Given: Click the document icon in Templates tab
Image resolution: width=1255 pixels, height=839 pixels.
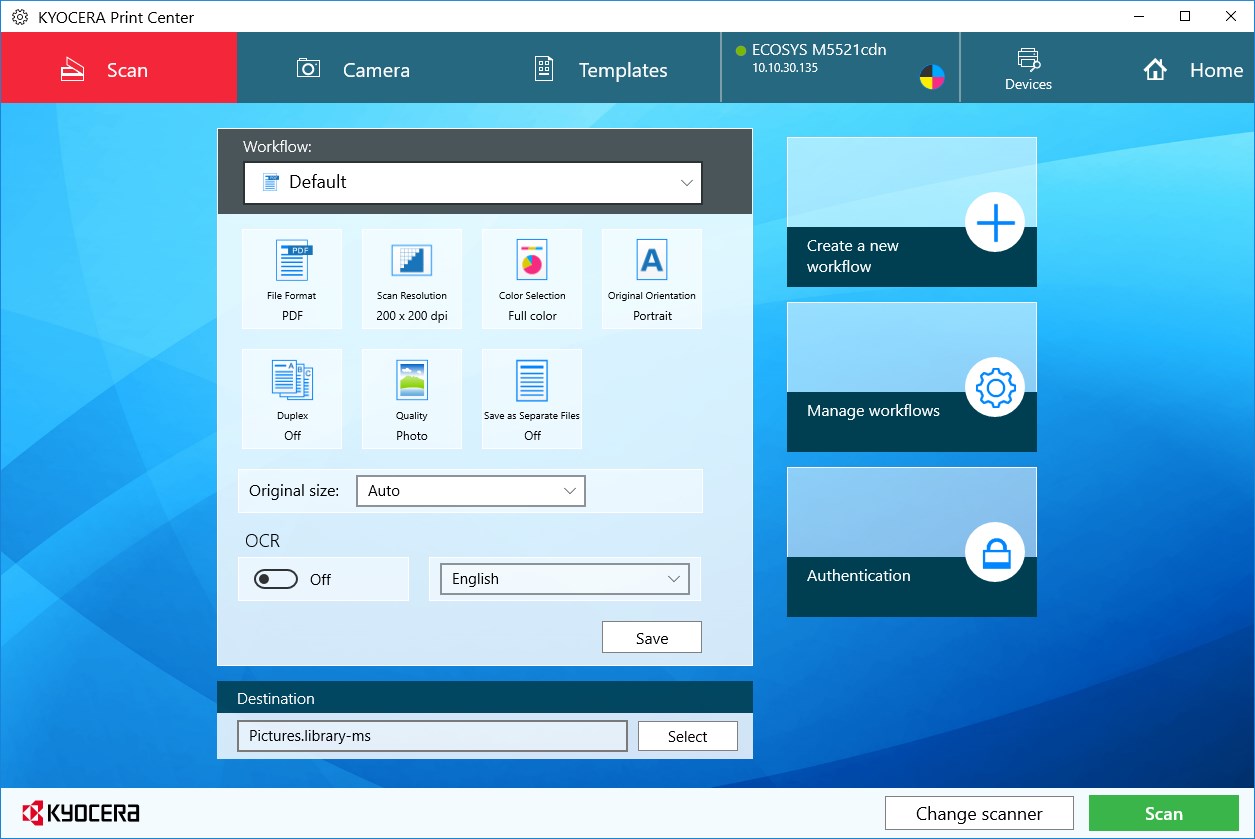Looking at the screenshot, I should click(x=544, y=68).
